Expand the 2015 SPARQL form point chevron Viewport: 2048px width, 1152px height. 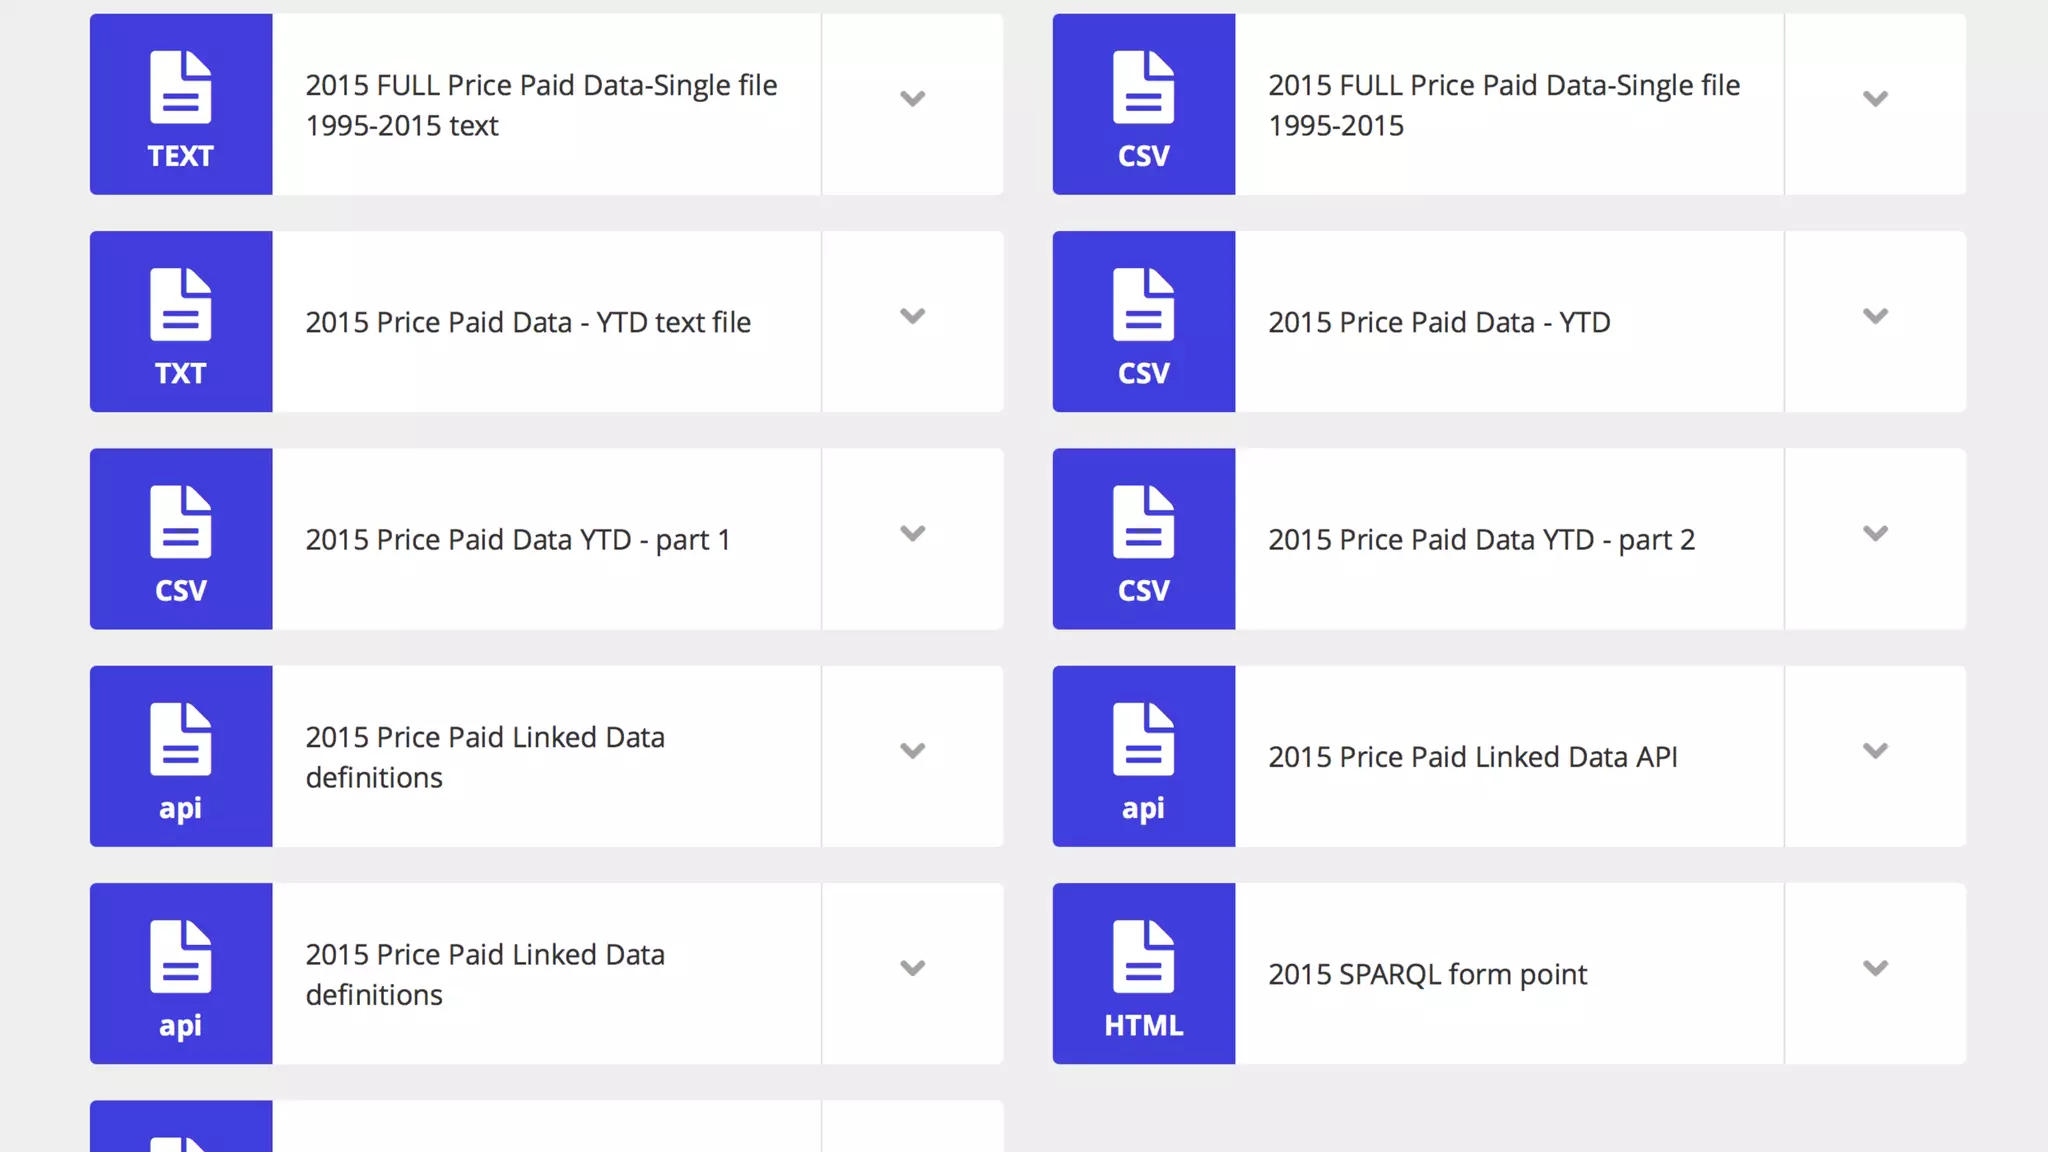pos(1875,968)
